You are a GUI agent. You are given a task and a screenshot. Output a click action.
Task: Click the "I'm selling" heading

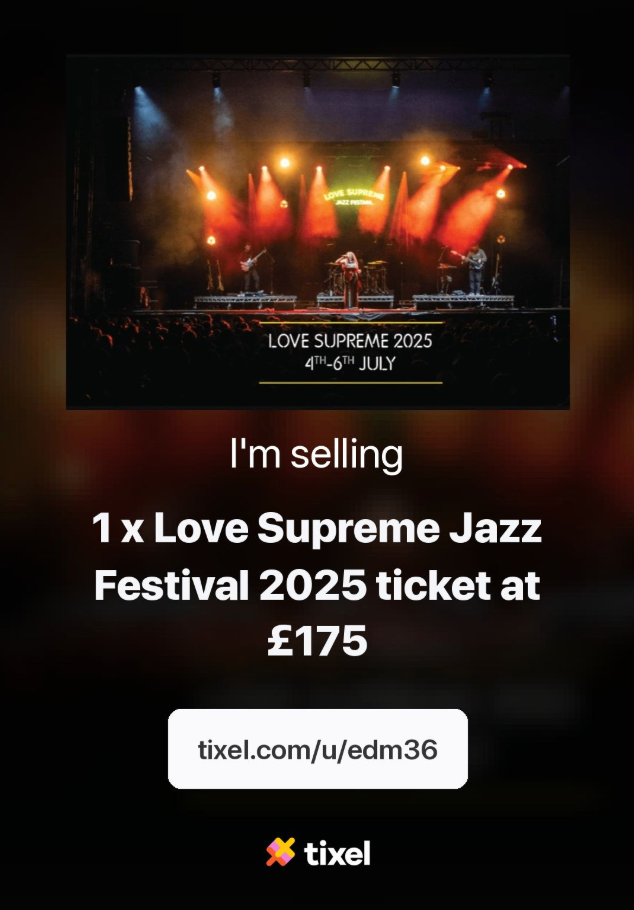coord(316,454)
